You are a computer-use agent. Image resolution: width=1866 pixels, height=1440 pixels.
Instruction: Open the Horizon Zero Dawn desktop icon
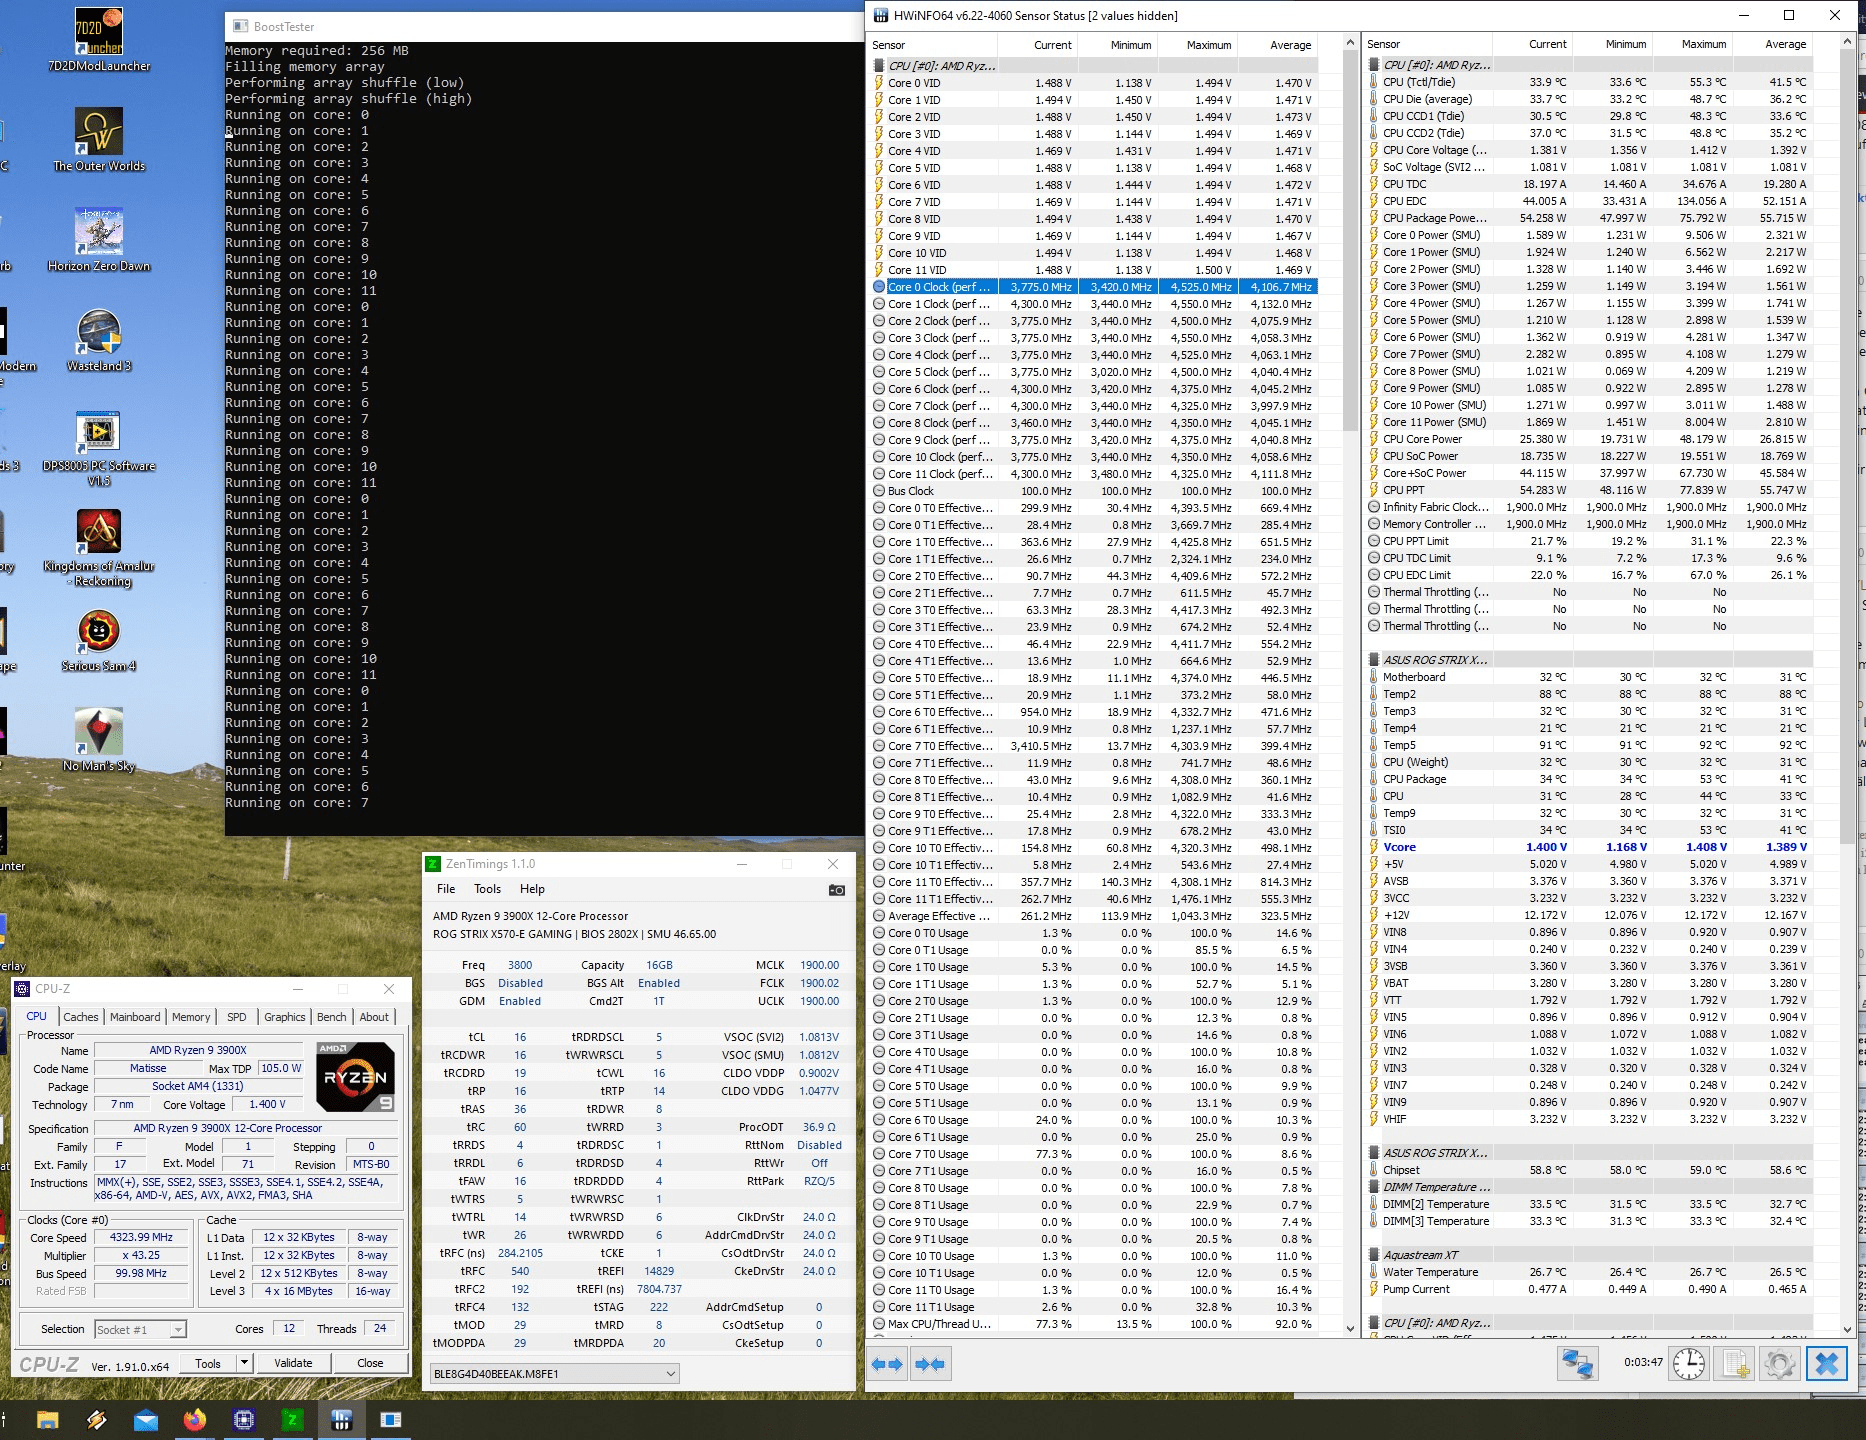tap(99, 240)
